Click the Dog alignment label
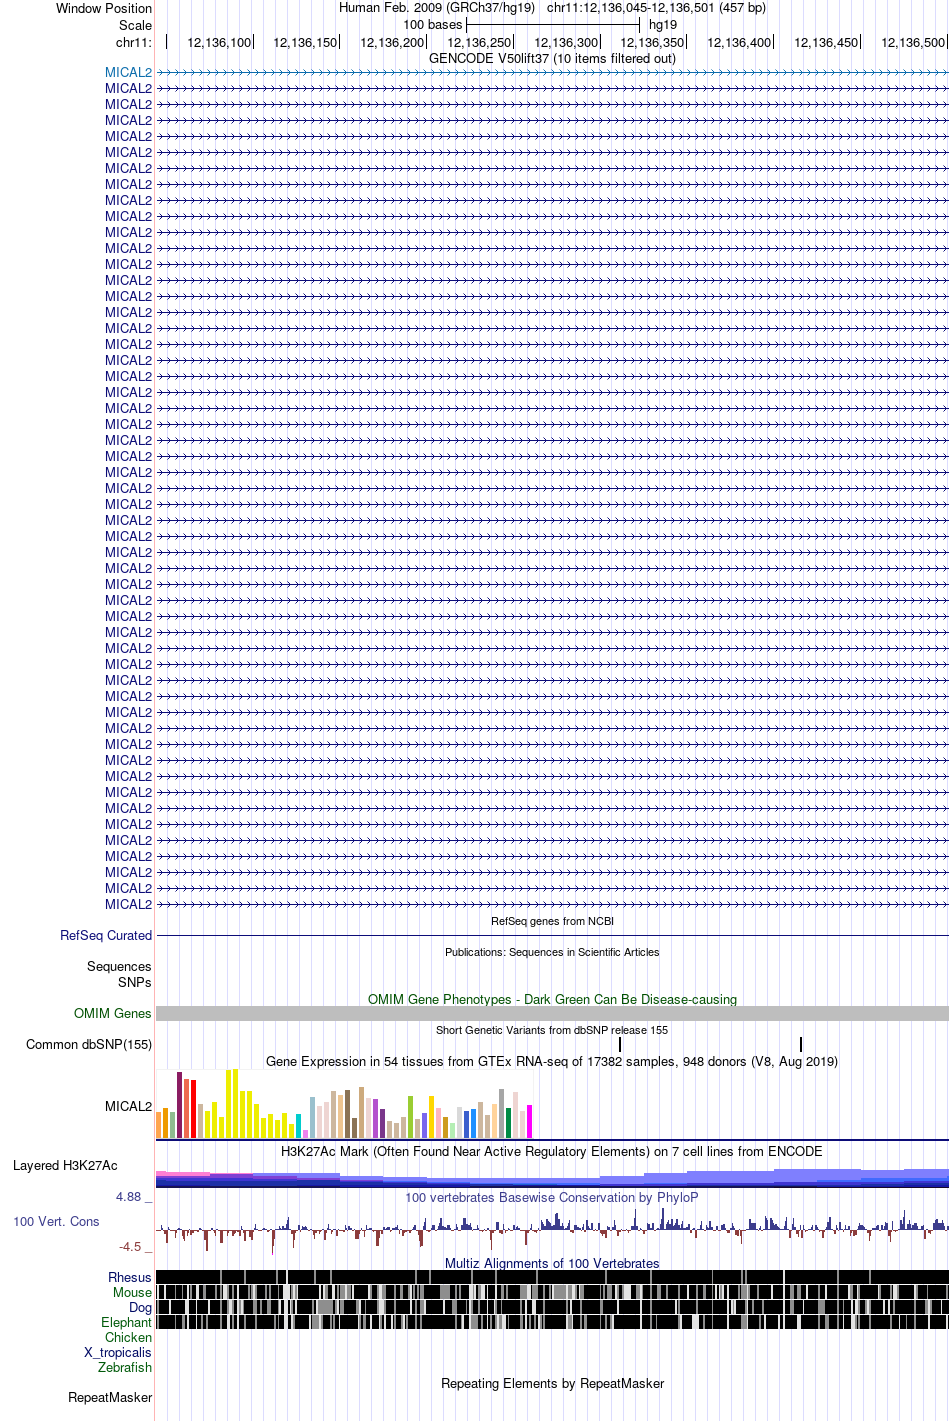 [x=140, y=1307]
